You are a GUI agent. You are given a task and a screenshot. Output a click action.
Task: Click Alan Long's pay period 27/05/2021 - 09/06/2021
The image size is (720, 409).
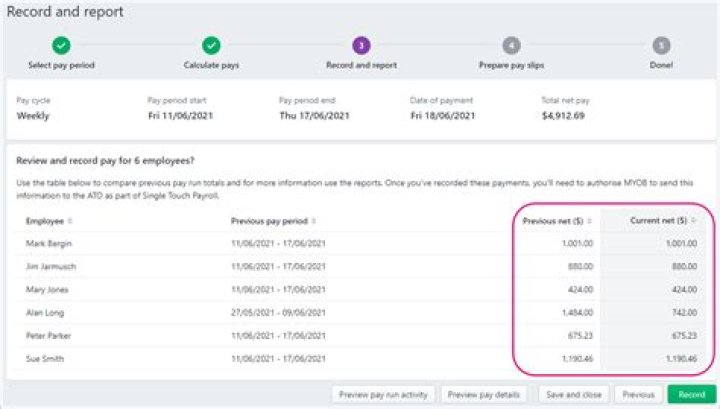tap(278, 313)
